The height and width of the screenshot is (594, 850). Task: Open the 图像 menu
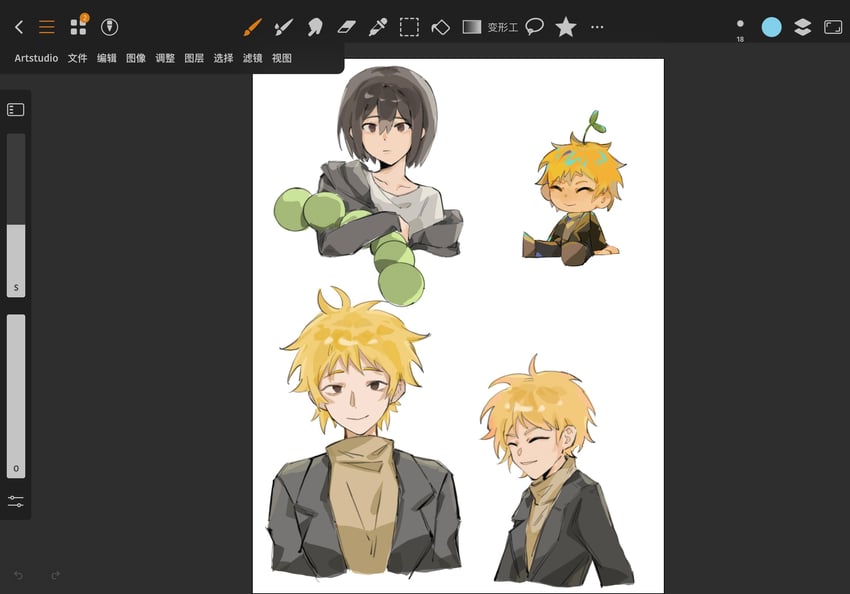point(136,58)
